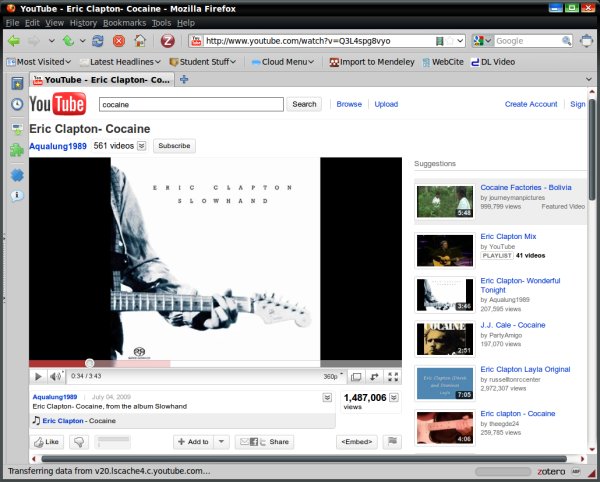Open the dropdown next to the up arrow
600x482 pixels.
pyautogui.click(x=83, y=41)
